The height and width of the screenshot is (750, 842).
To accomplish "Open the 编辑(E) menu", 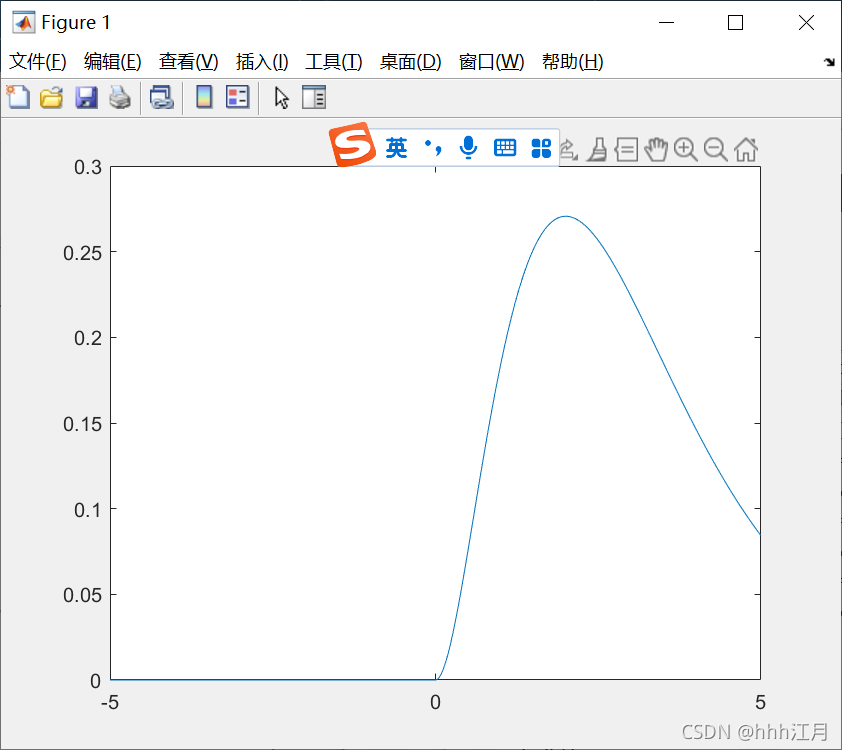I will pos(113,62).
